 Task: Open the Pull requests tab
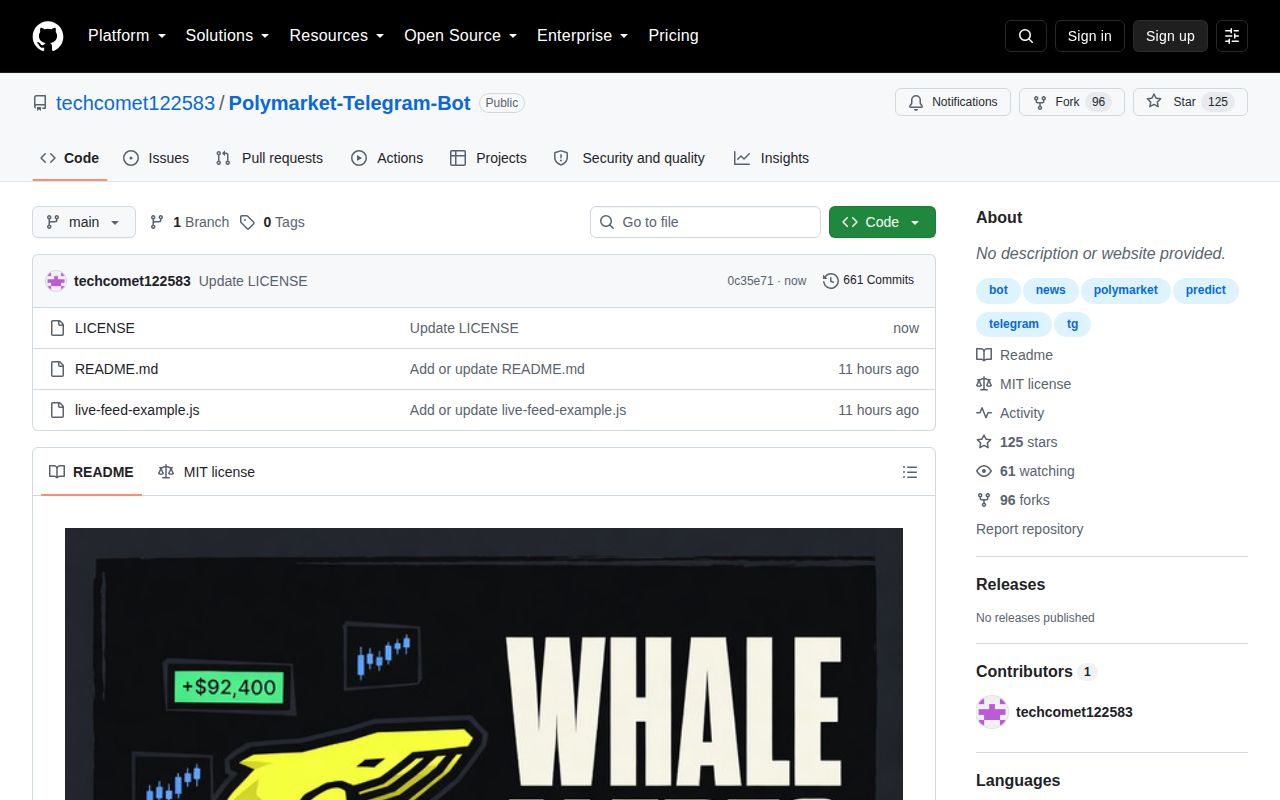click(x=269, y=158)
